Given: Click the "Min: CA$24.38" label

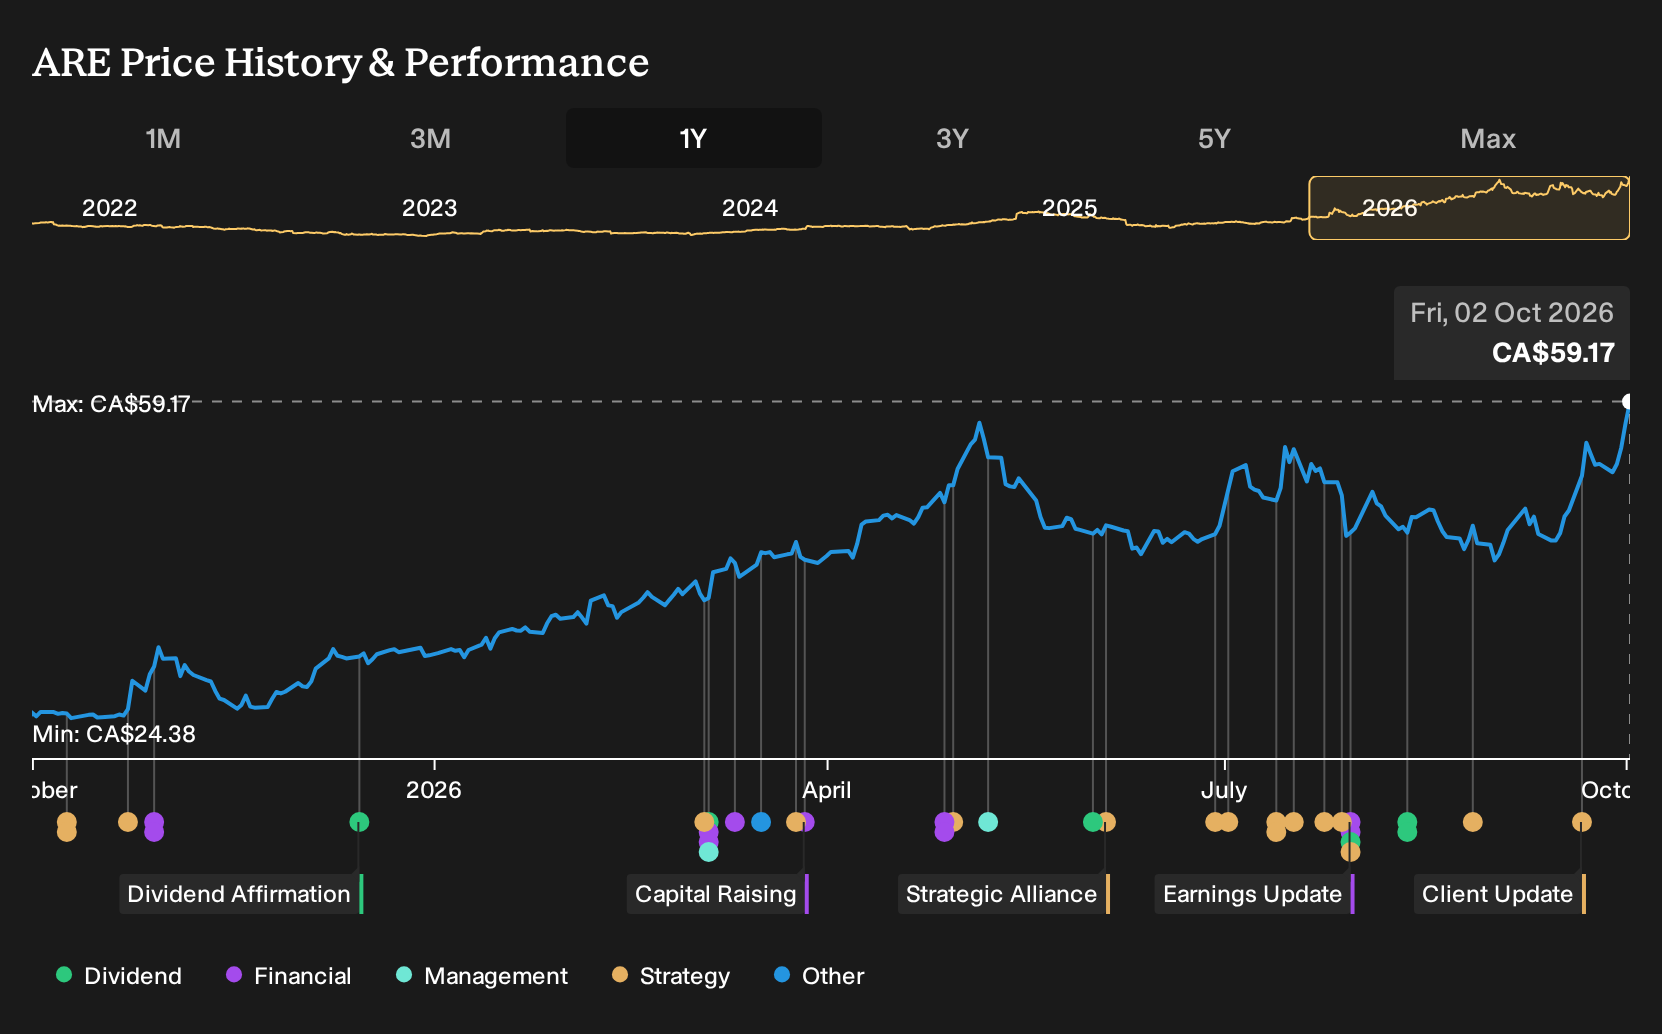Looking at the screenshot, I should (x=114, y=734).
